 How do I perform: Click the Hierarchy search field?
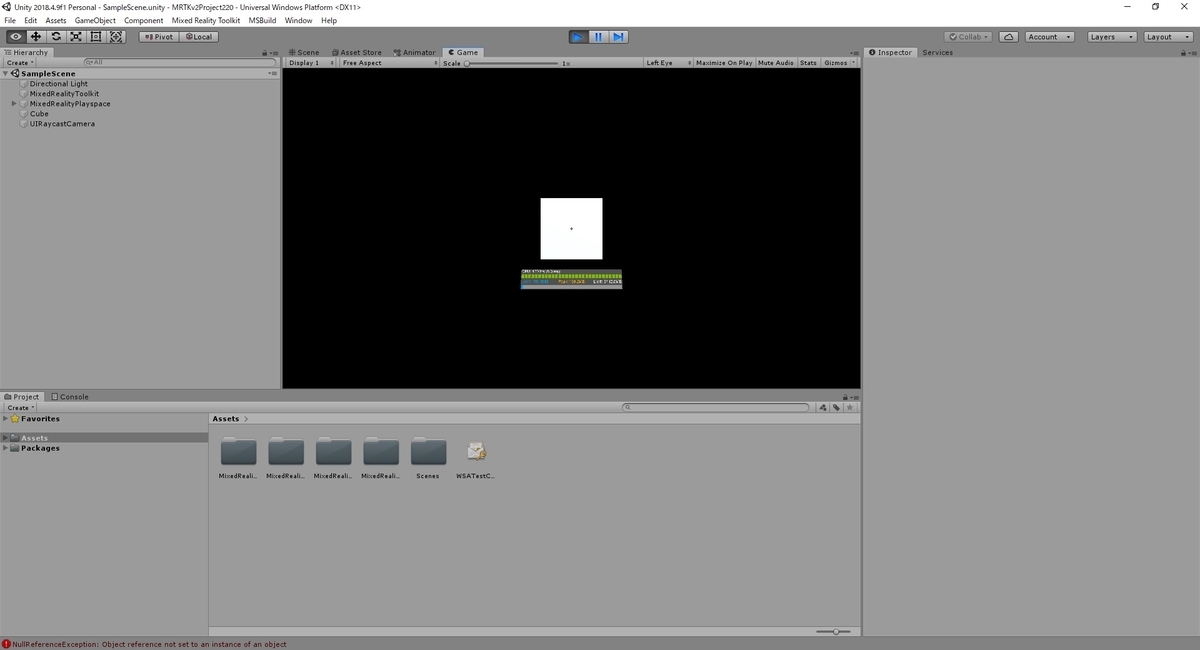pyautogui.click(x=180, y=63)
